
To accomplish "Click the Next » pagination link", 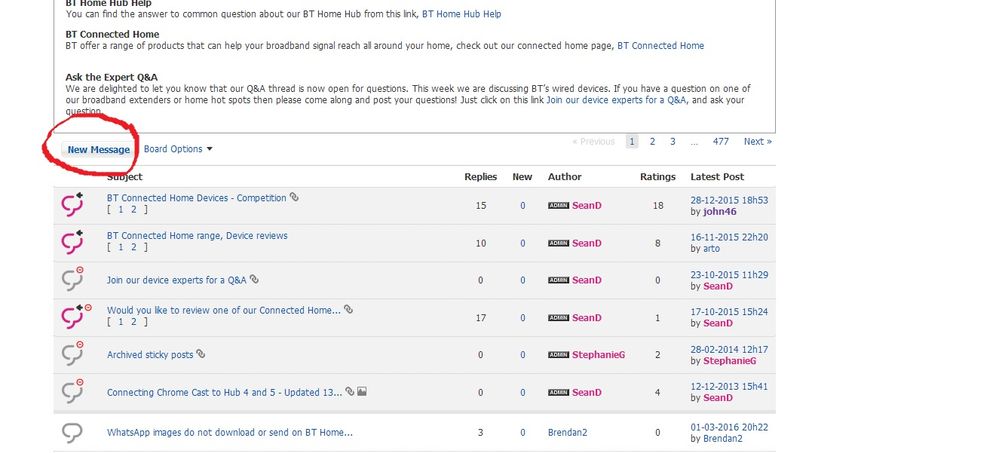I will [x=758, y=141].
